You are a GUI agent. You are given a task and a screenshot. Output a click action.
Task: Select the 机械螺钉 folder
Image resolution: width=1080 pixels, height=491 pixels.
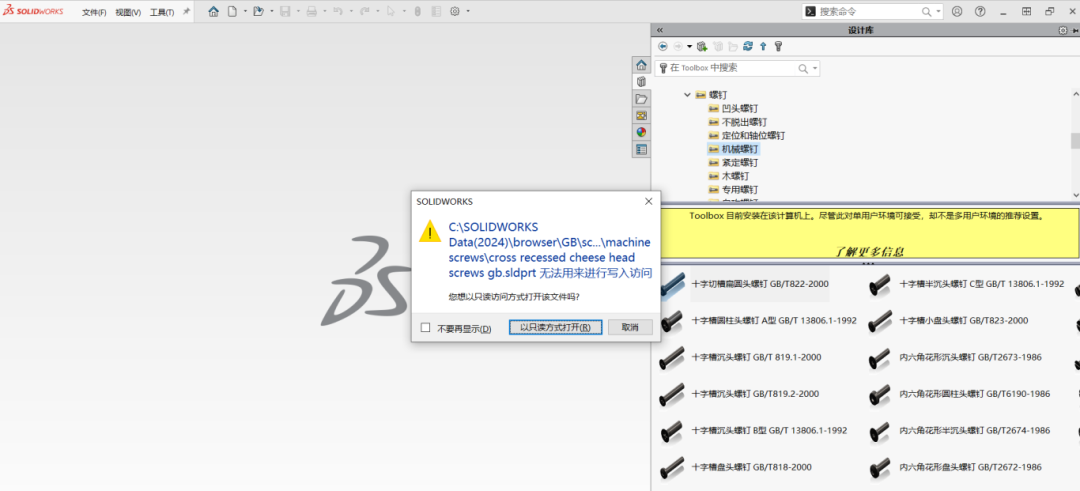tap(734, 149)
